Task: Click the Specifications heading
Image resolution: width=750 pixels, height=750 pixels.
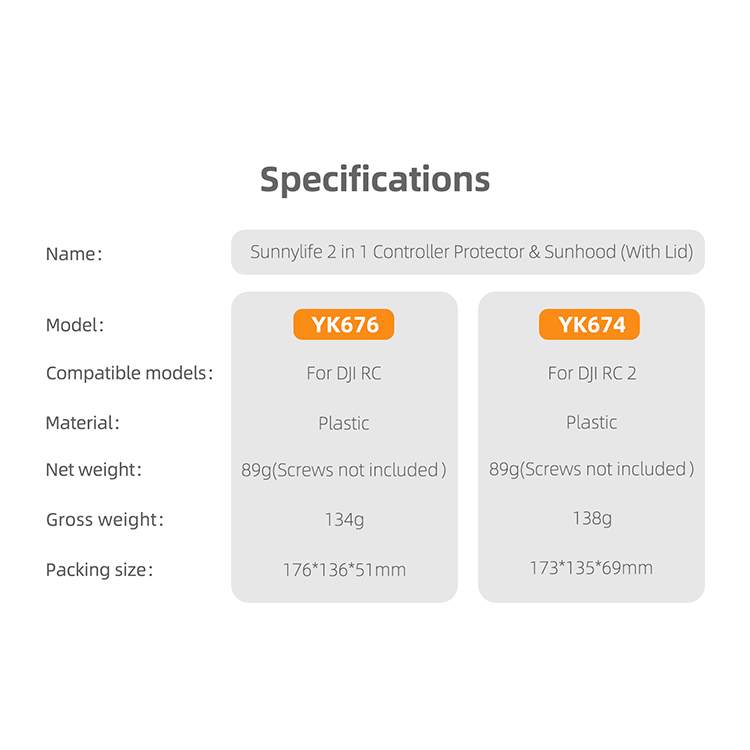Action: 375,179
